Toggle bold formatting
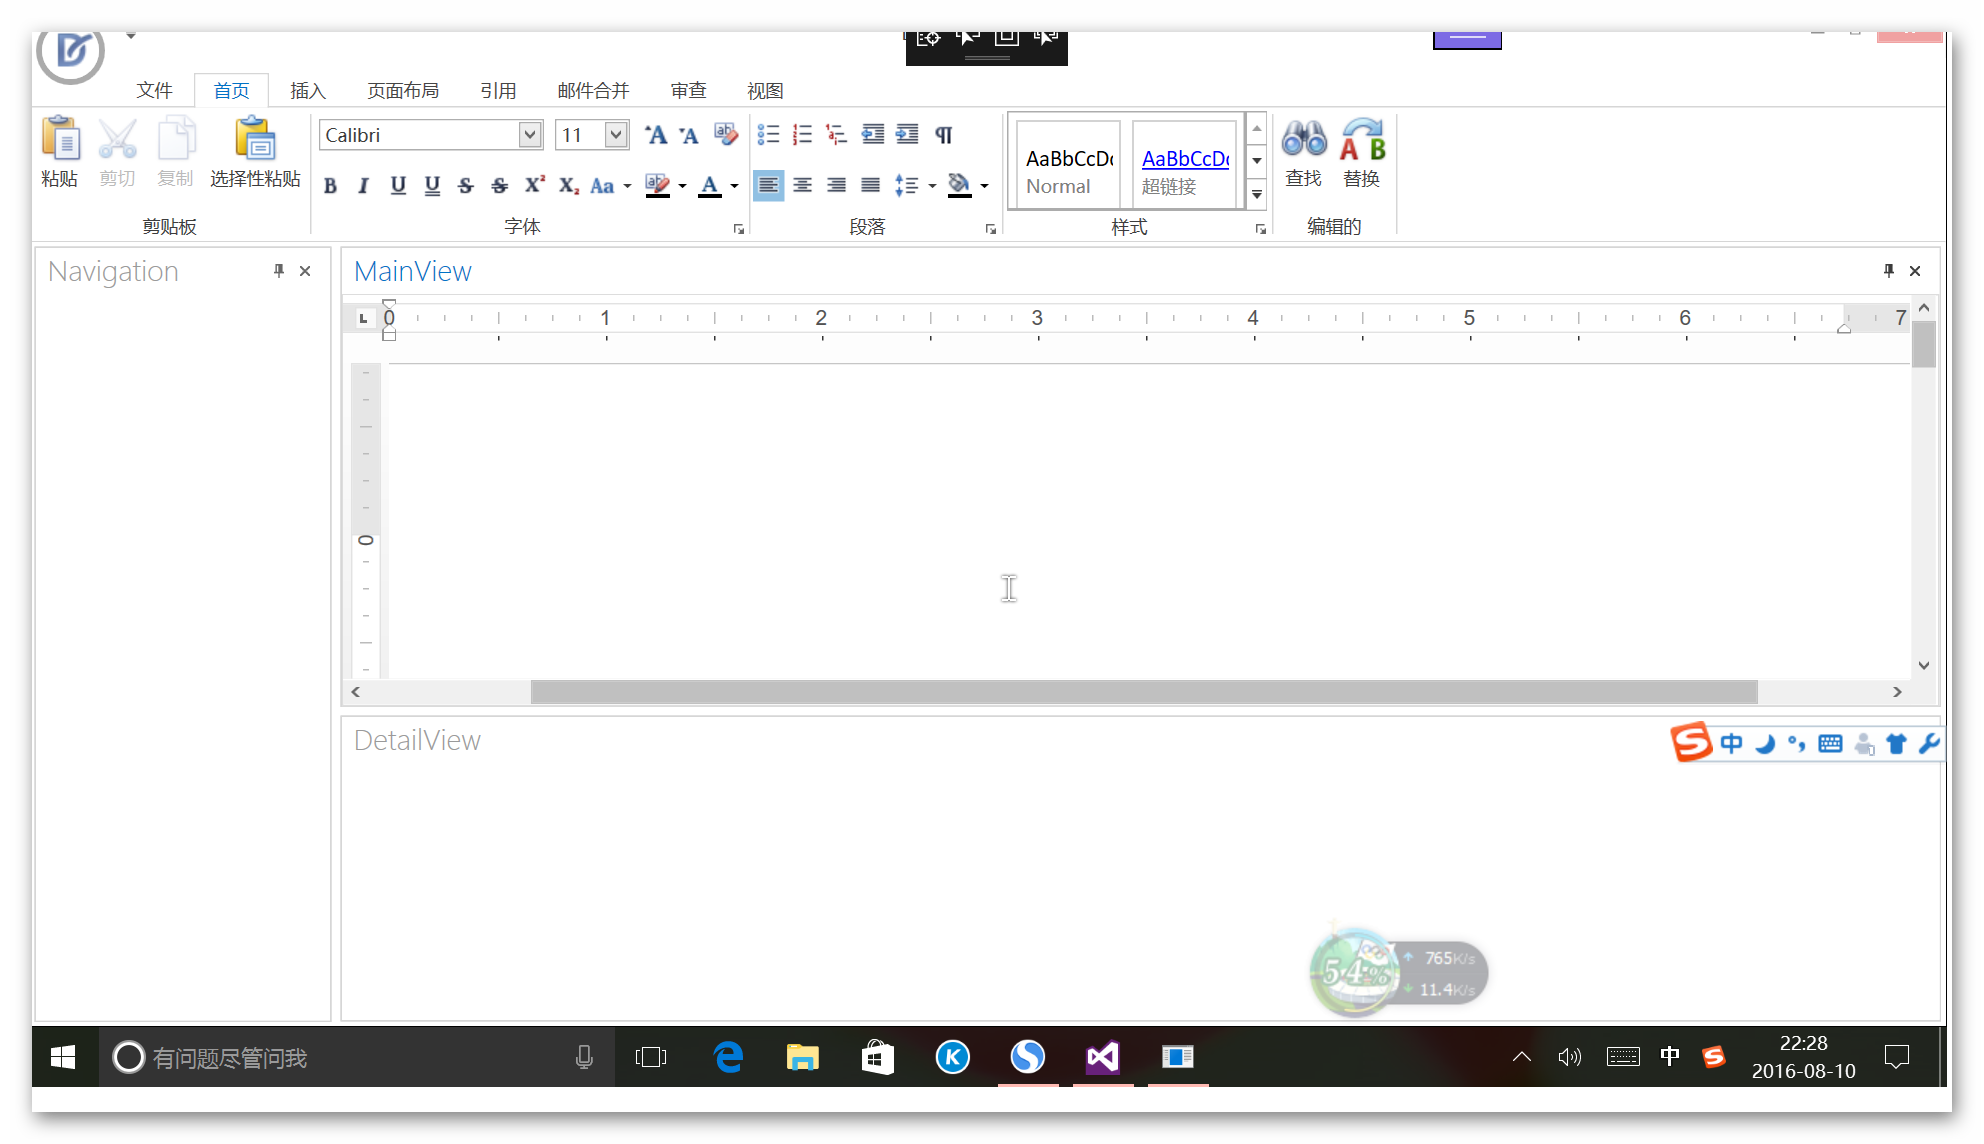This screenshot has height=1144, width=1984. pos(330,185)
